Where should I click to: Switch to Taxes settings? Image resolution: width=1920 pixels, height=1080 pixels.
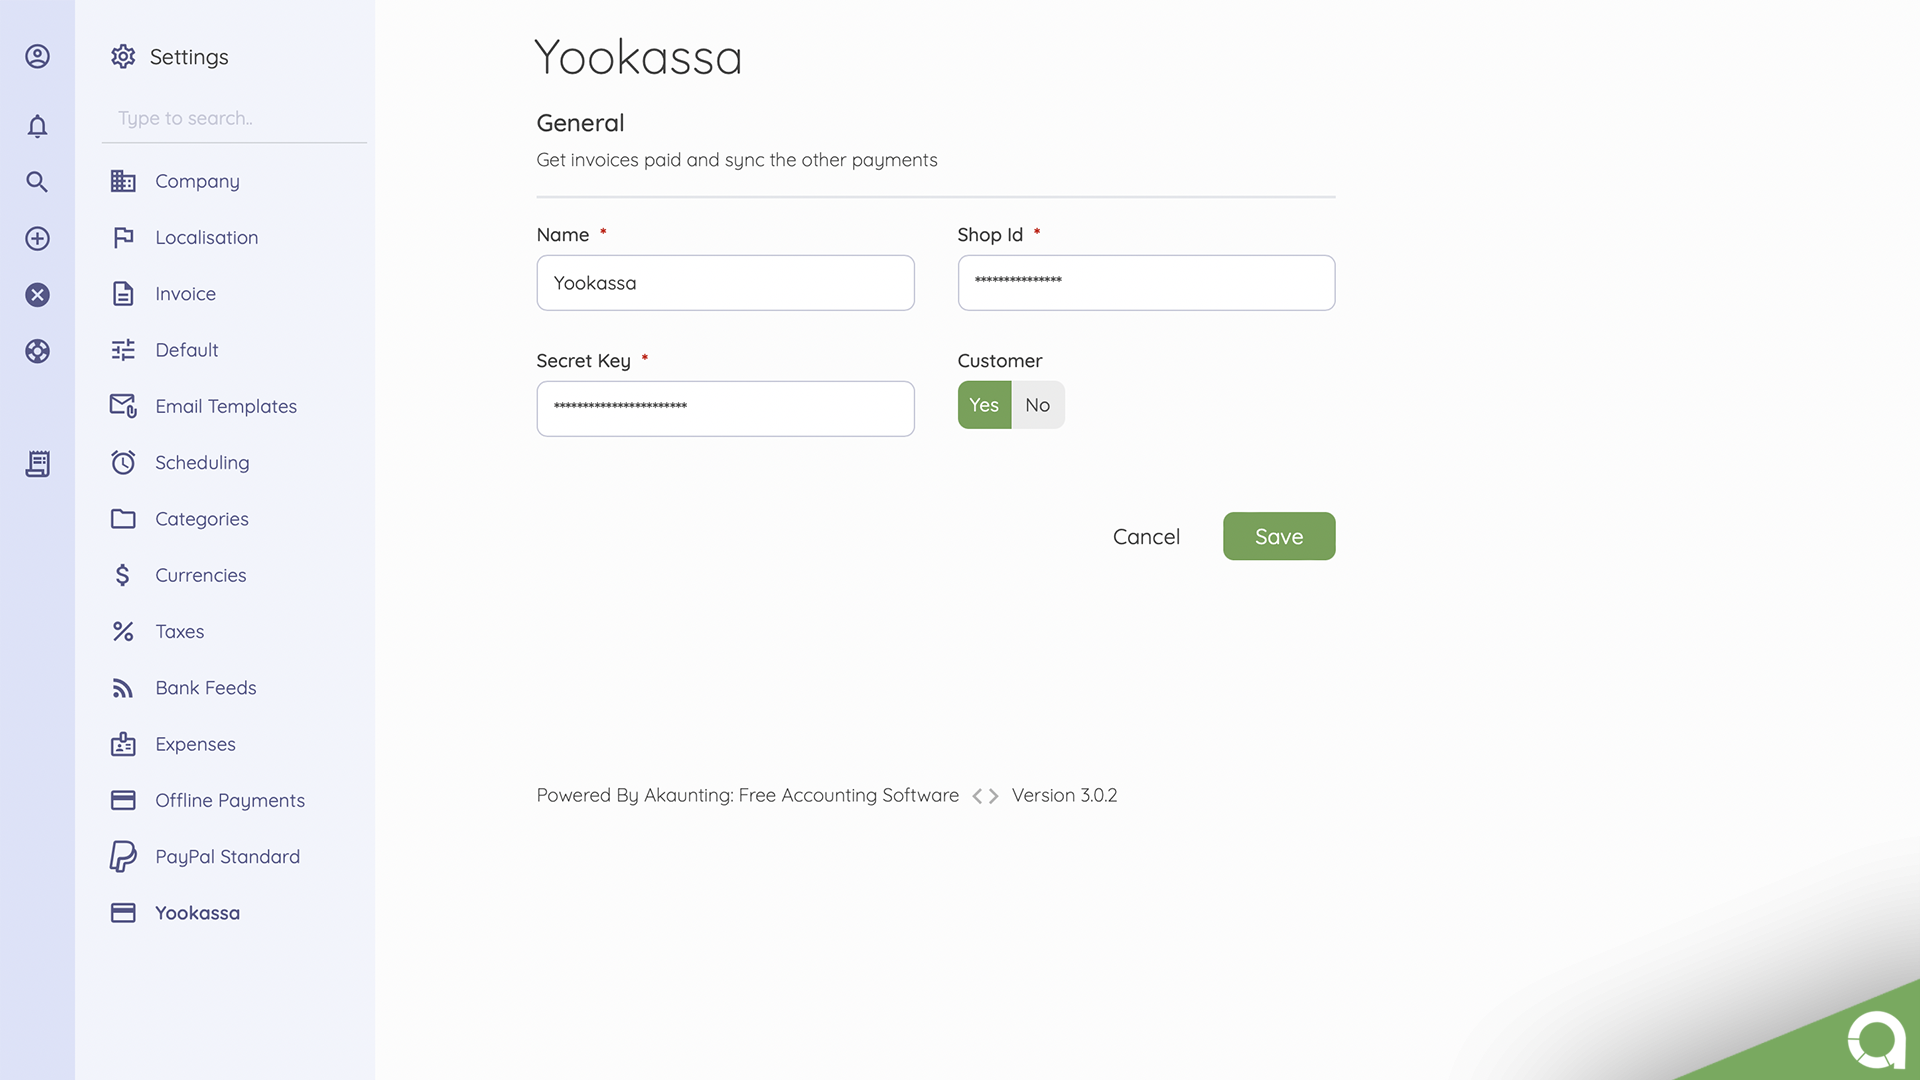point(179,631)
